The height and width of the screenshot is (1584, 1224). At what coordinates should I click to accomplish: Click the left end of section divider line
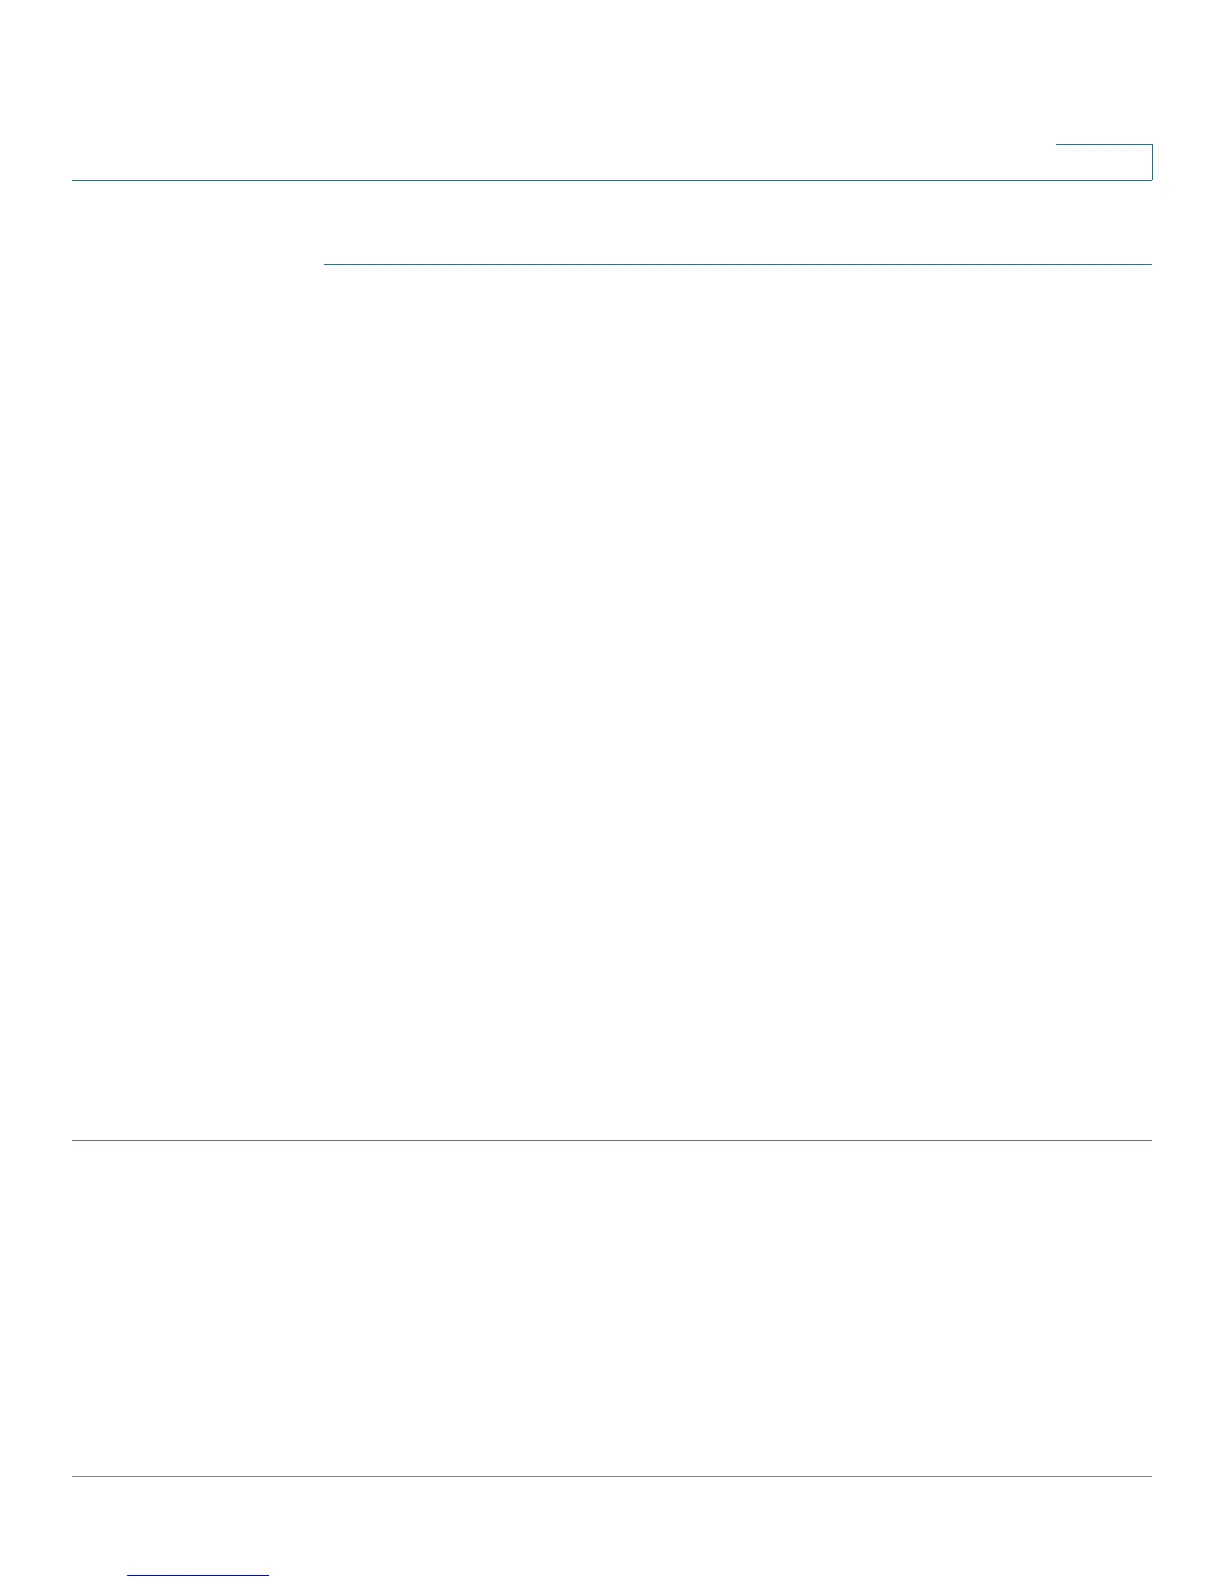click(x=329, y=265)
